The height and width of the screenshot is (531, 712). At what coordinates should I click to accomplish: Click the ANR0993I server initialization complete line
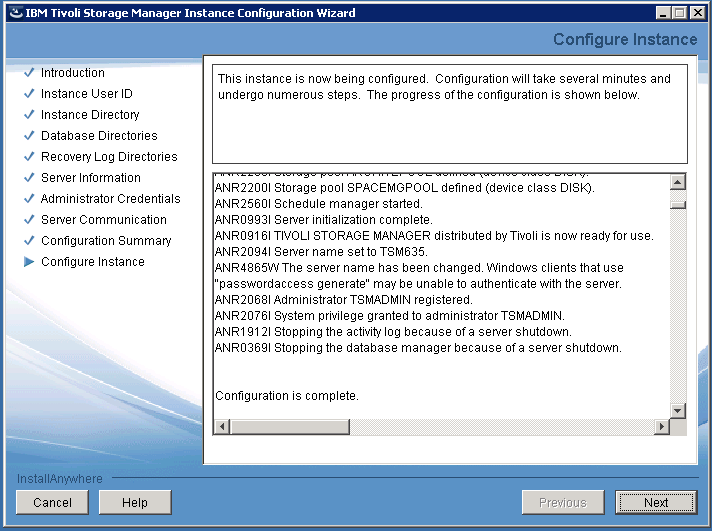coord(324,220)
